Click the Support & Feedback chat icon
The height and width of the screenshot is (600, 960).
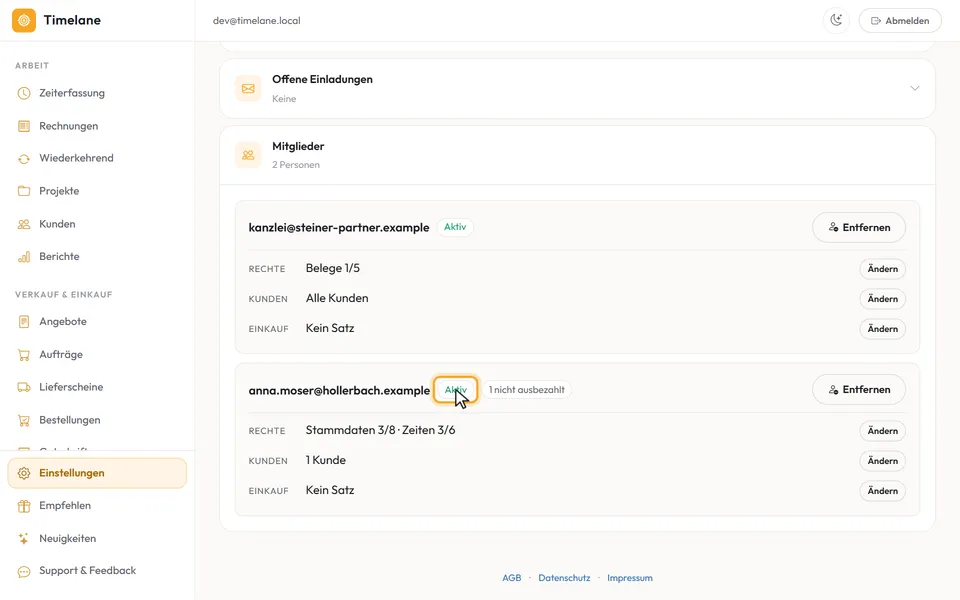pos(24,571)
